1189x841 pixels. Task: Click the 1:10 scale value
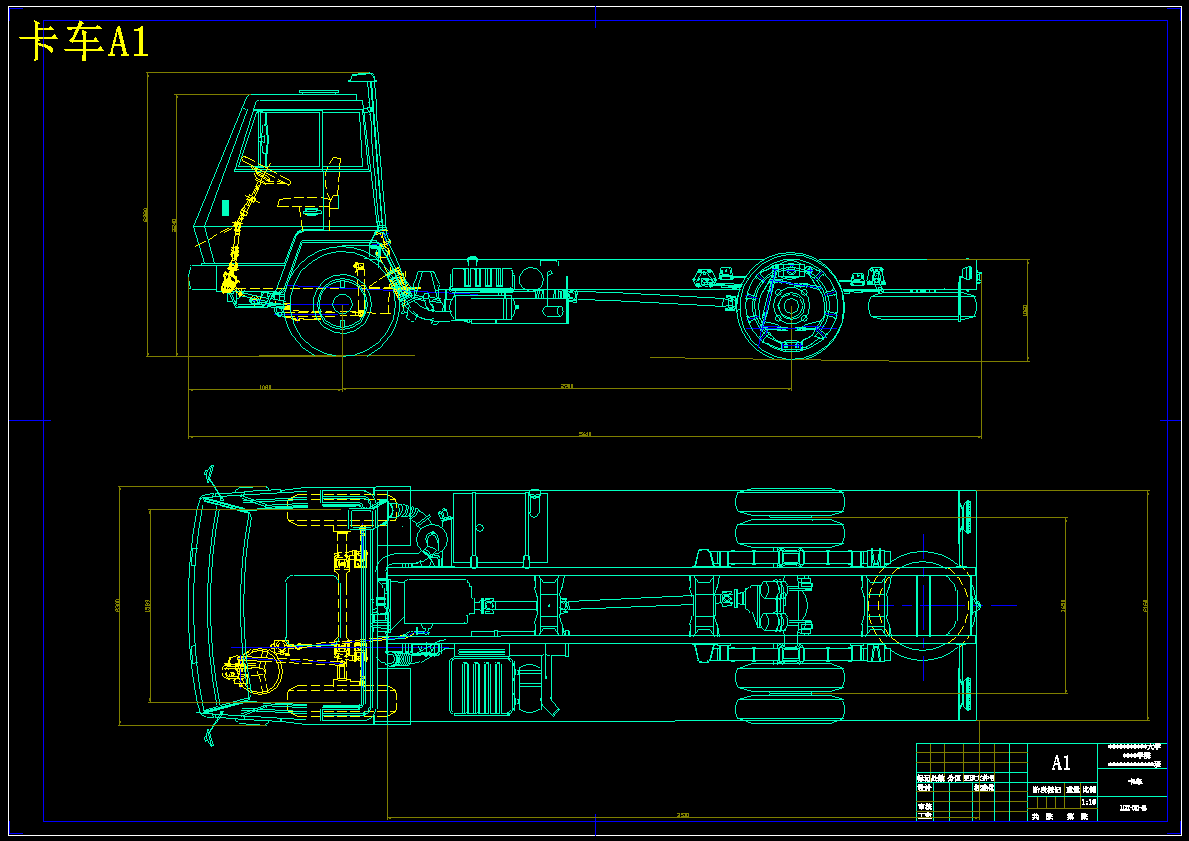click(1088, 802)
